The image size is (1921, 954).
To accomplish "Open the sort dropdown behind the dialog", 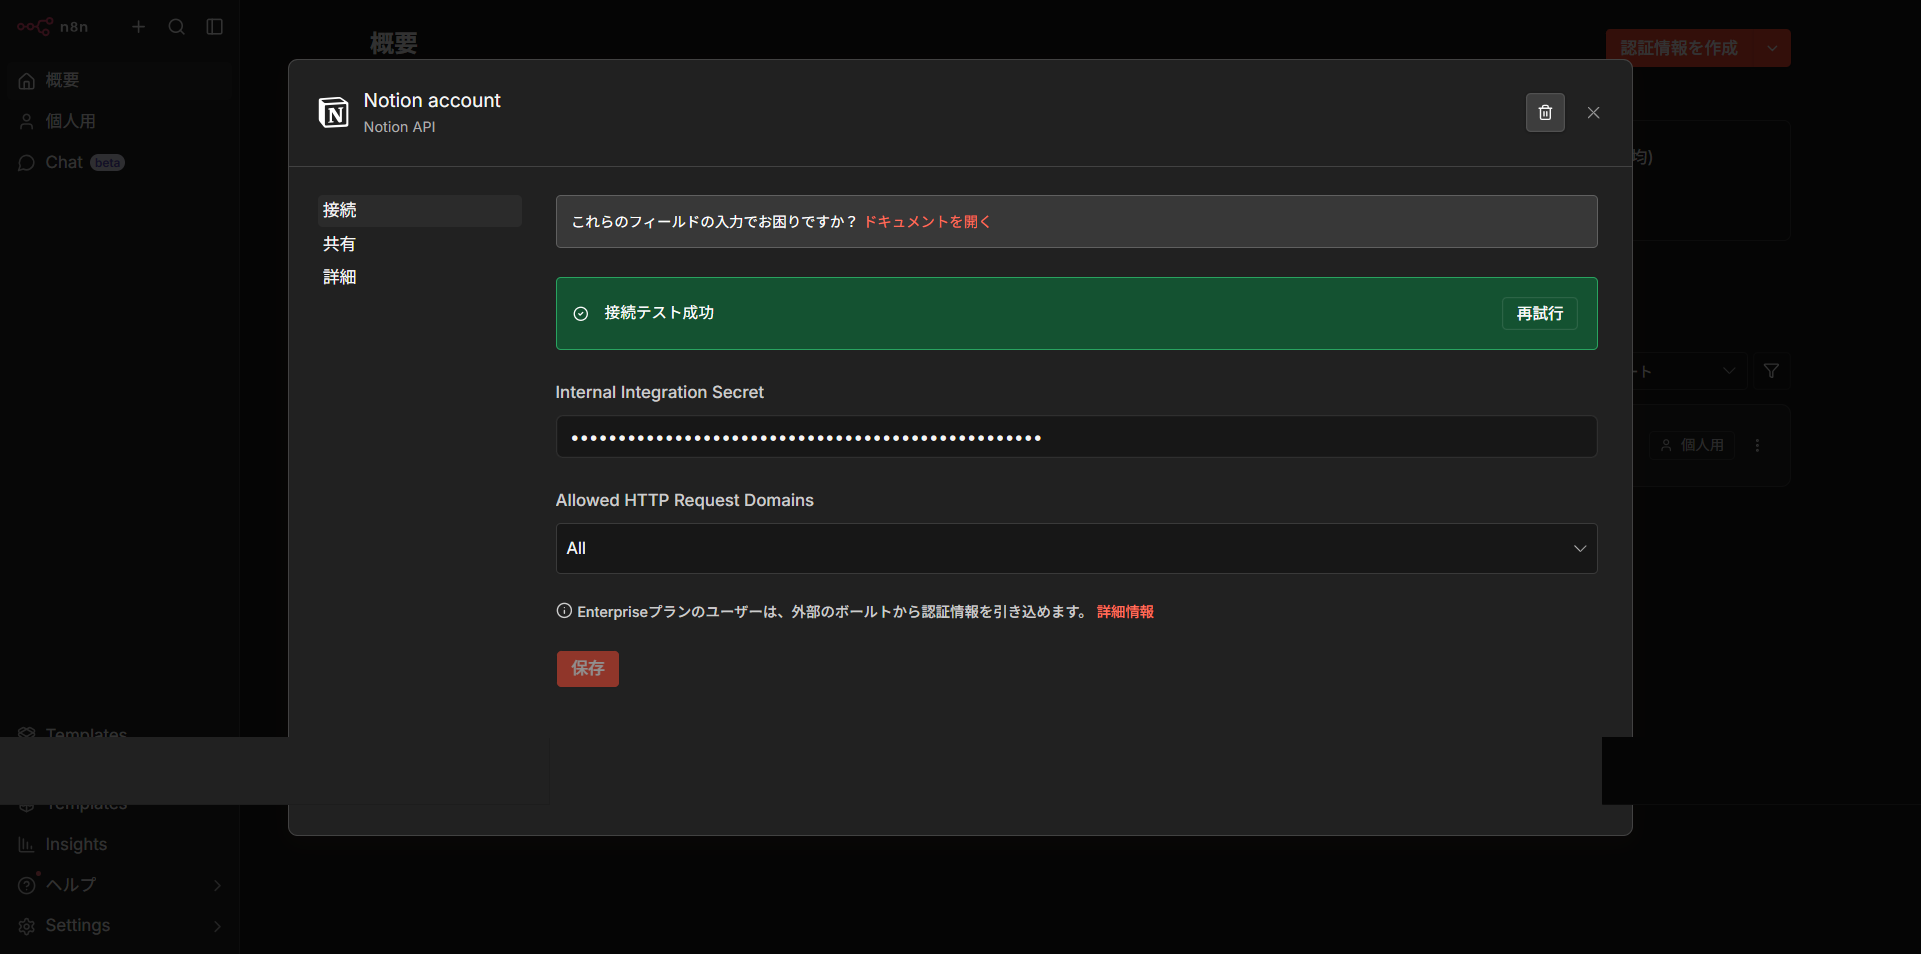I will pos(1689,371).
